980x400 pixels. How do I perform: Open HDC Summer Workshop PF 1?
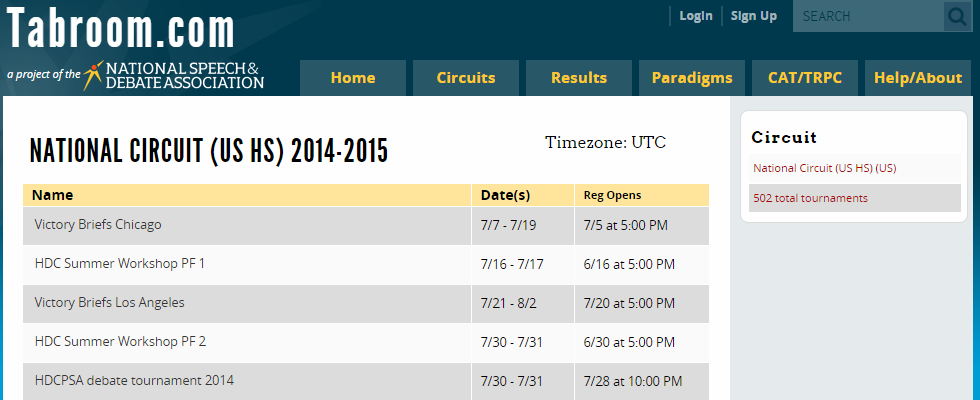coord(119,264)
